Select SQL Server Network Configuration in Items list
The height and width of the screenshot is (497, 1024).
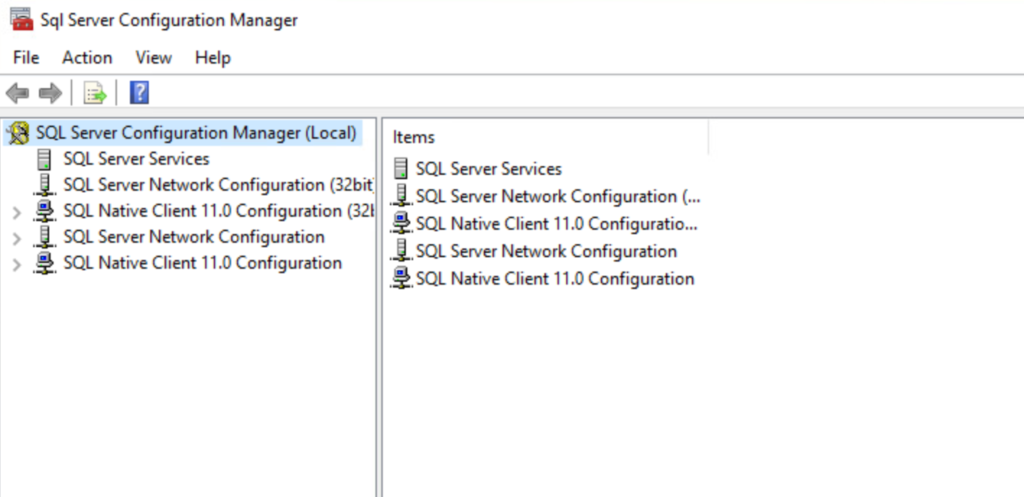click(546, 251)
